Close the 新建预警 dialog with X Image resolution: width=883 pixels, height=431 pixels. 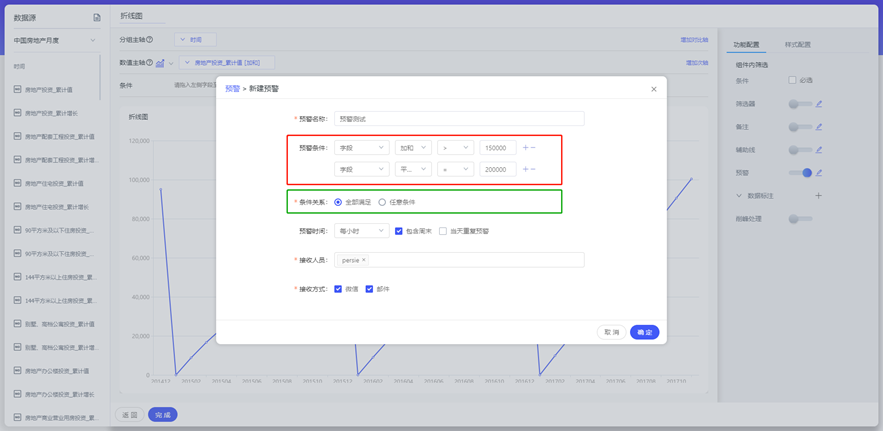tap(654, 89)
